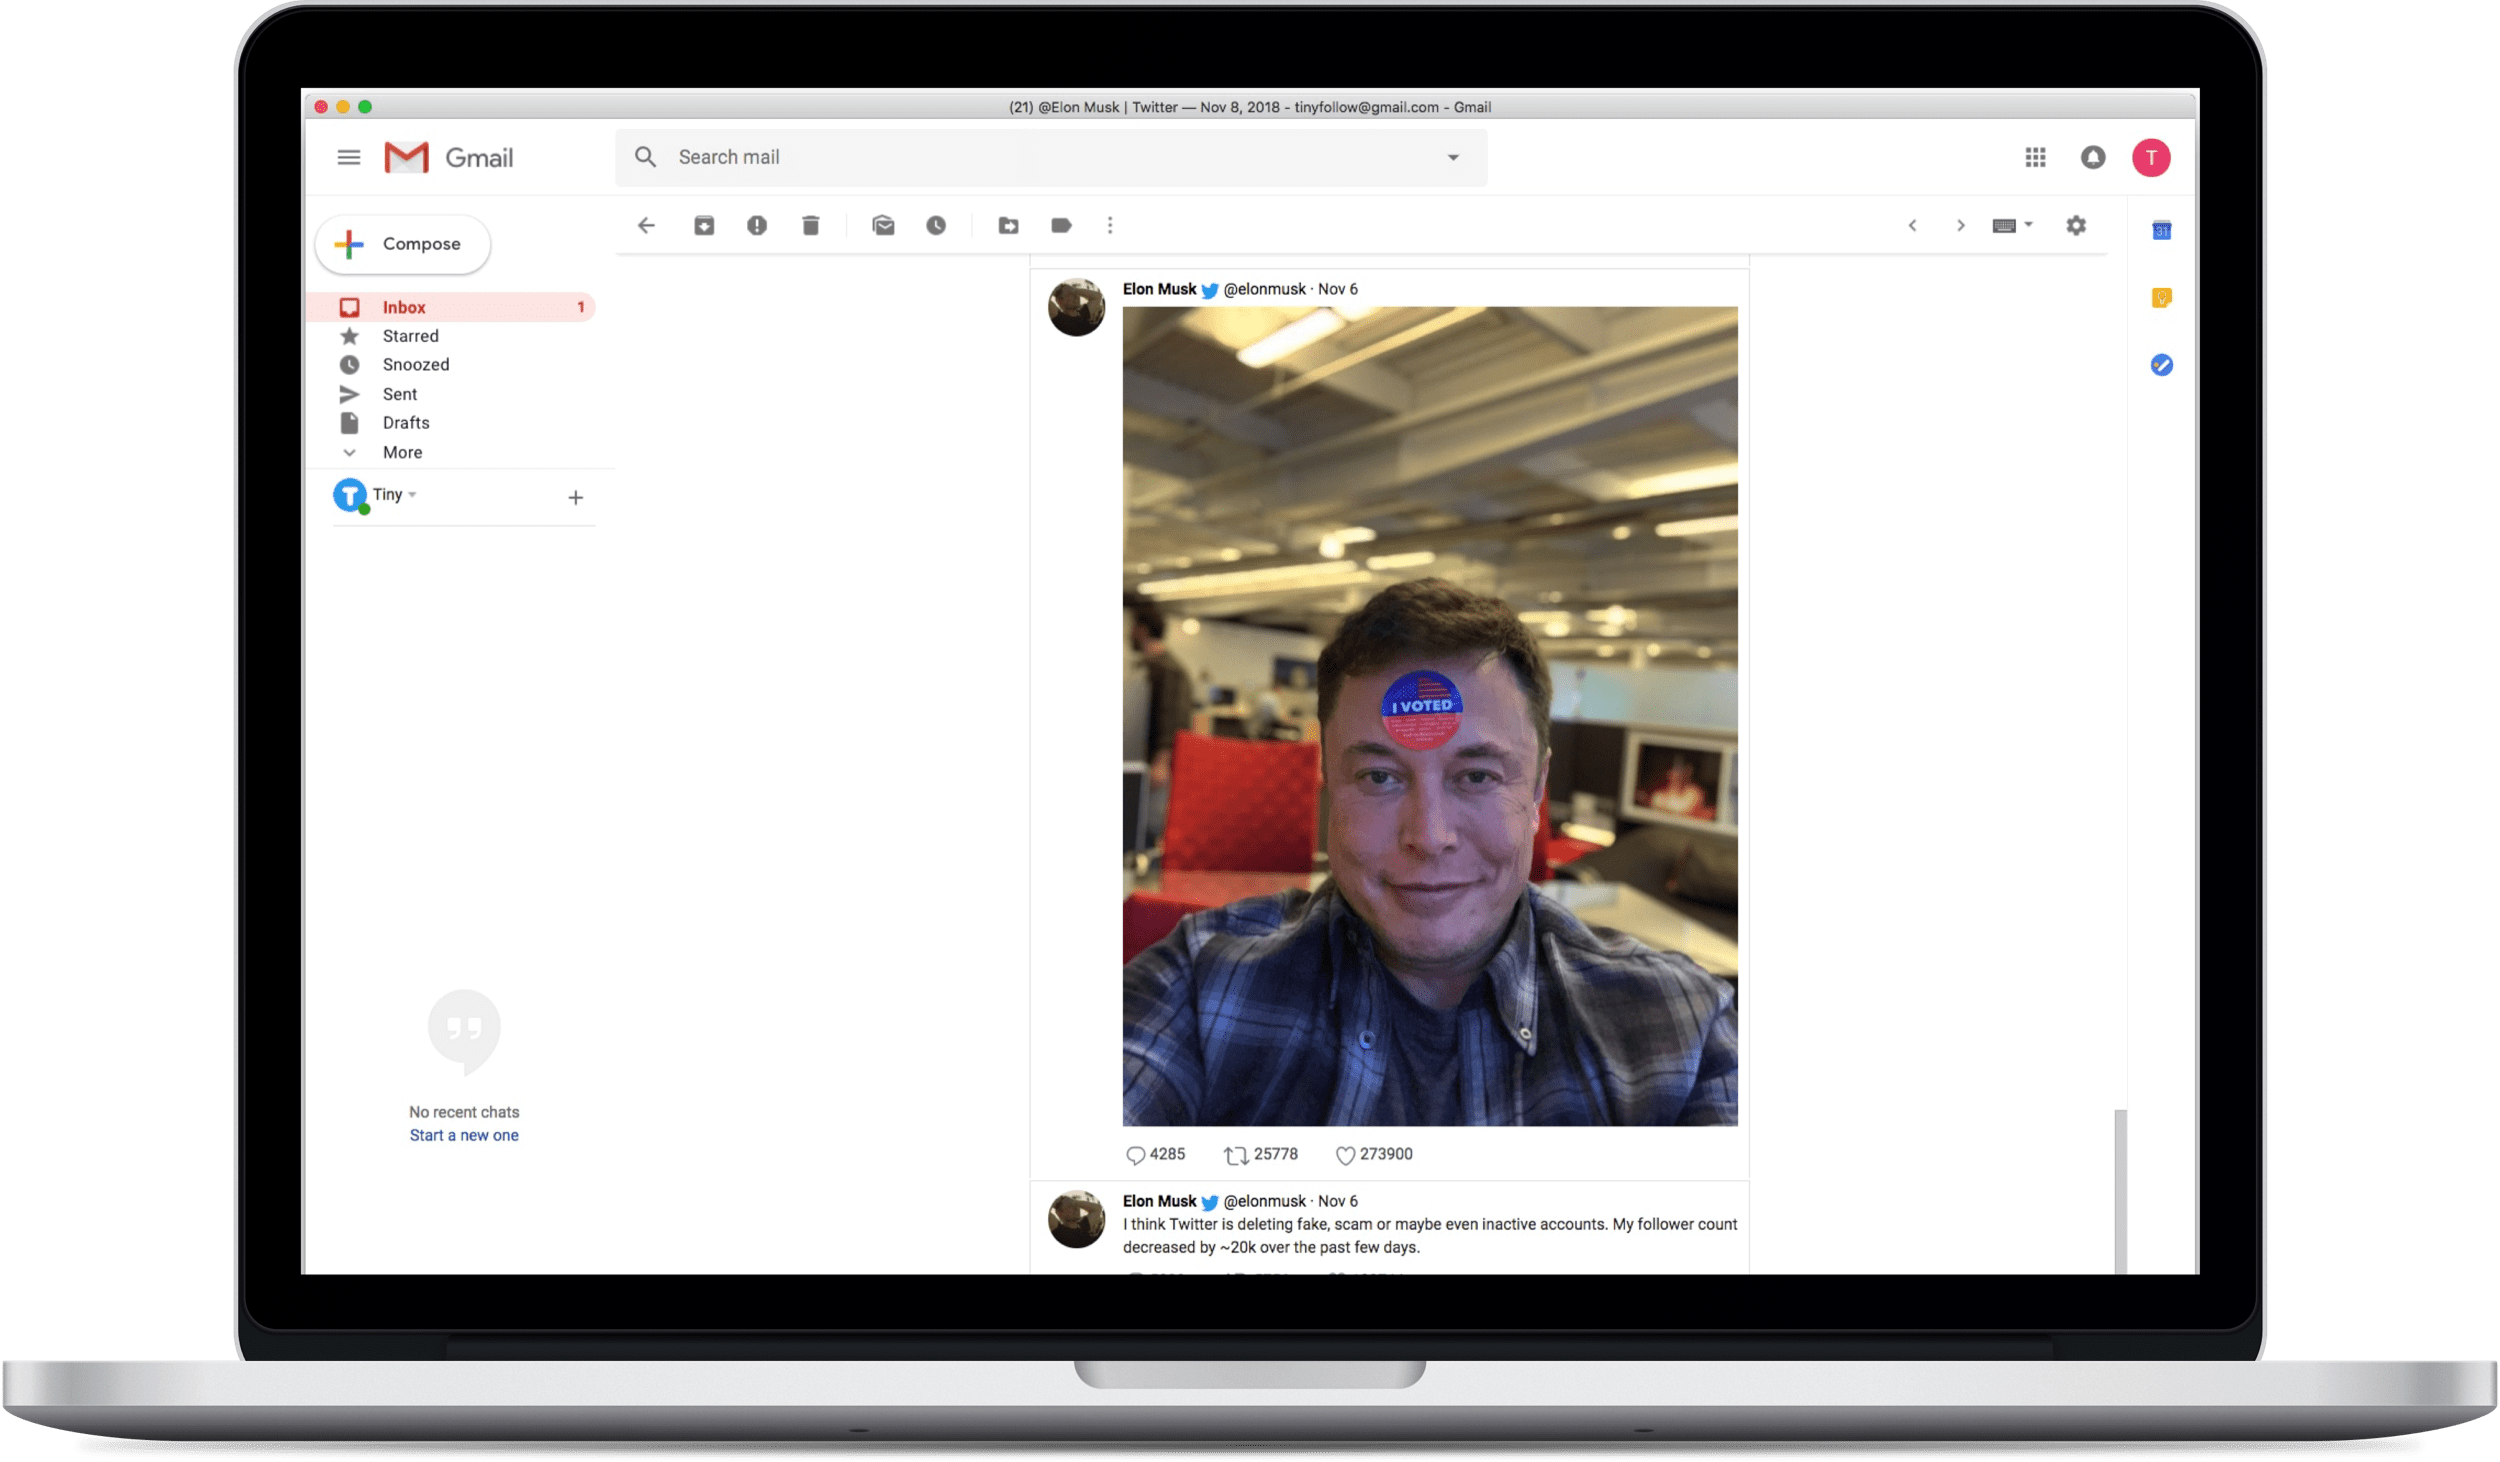Toggle main menu hamburger icon

pyautogui.click(x=348, y=158)
